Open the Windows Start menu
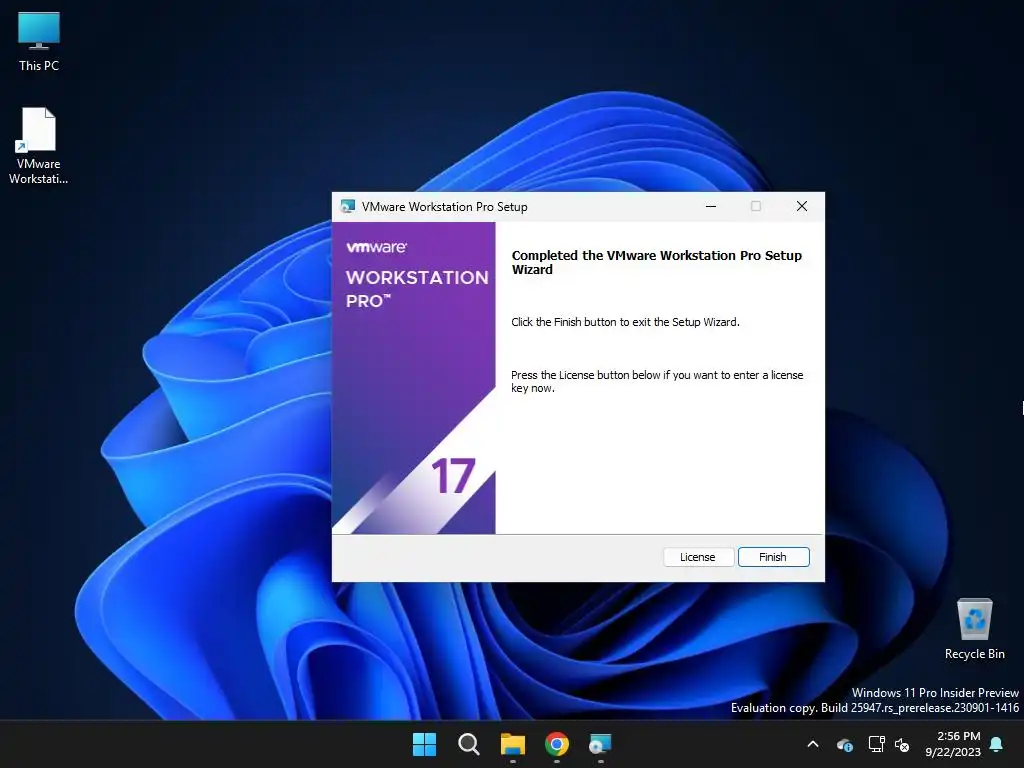Image resolution: width=1024 pixels, height=768 pixels. point(424,744)
